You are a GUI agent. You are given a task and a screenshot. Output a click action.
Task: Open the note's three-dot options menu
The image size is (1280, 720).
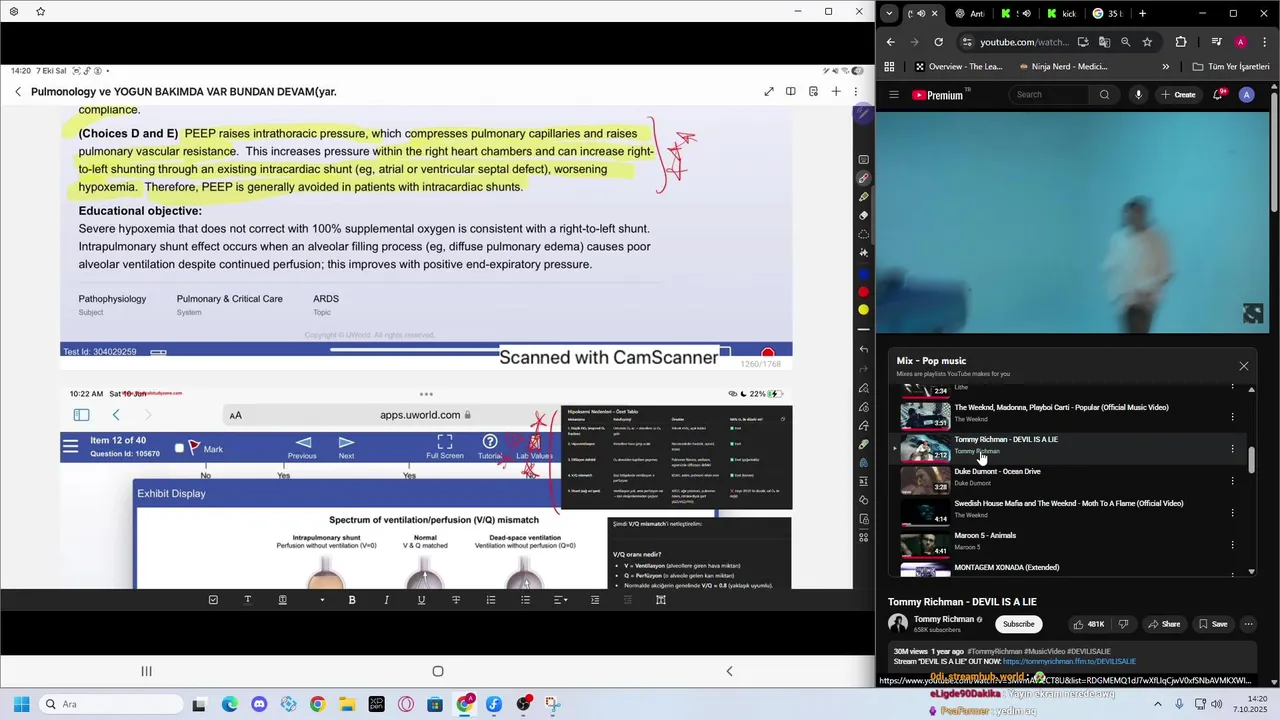tap(856, 92)
